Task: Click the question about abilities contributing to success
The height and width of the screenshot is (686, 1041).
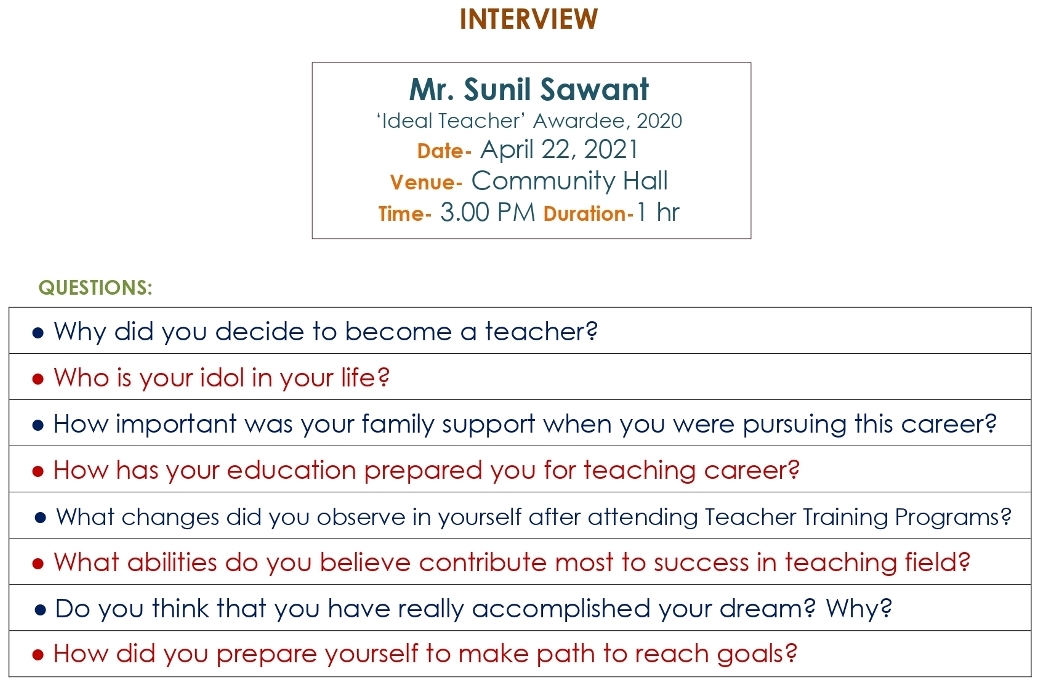Action: click(512, 563)
